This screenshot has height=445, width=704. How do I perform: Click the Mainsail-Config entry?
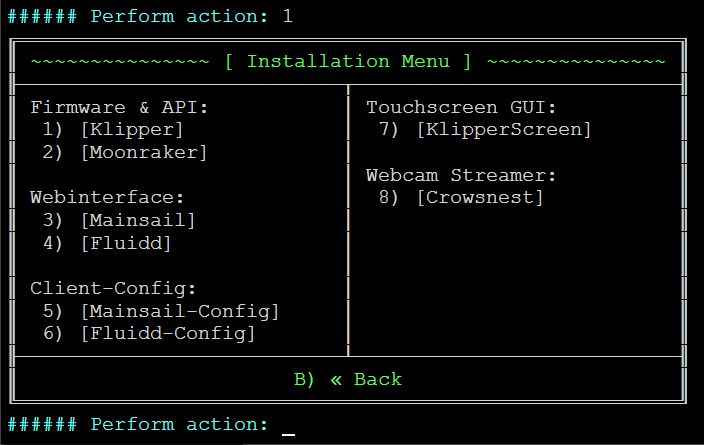180,311
